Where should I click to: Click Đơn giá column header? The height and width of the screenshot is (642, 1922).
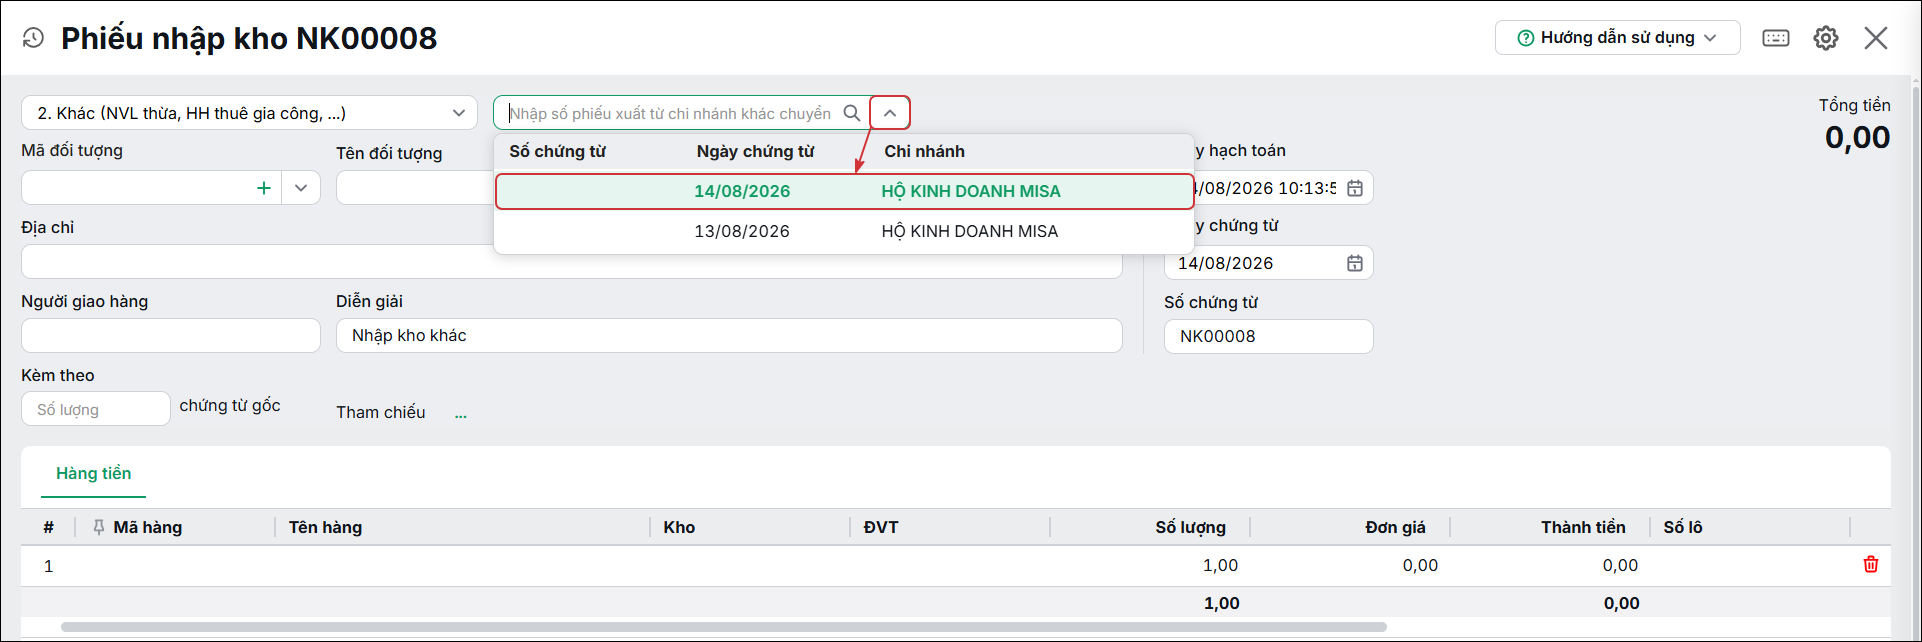click(x=1395, y=527)
